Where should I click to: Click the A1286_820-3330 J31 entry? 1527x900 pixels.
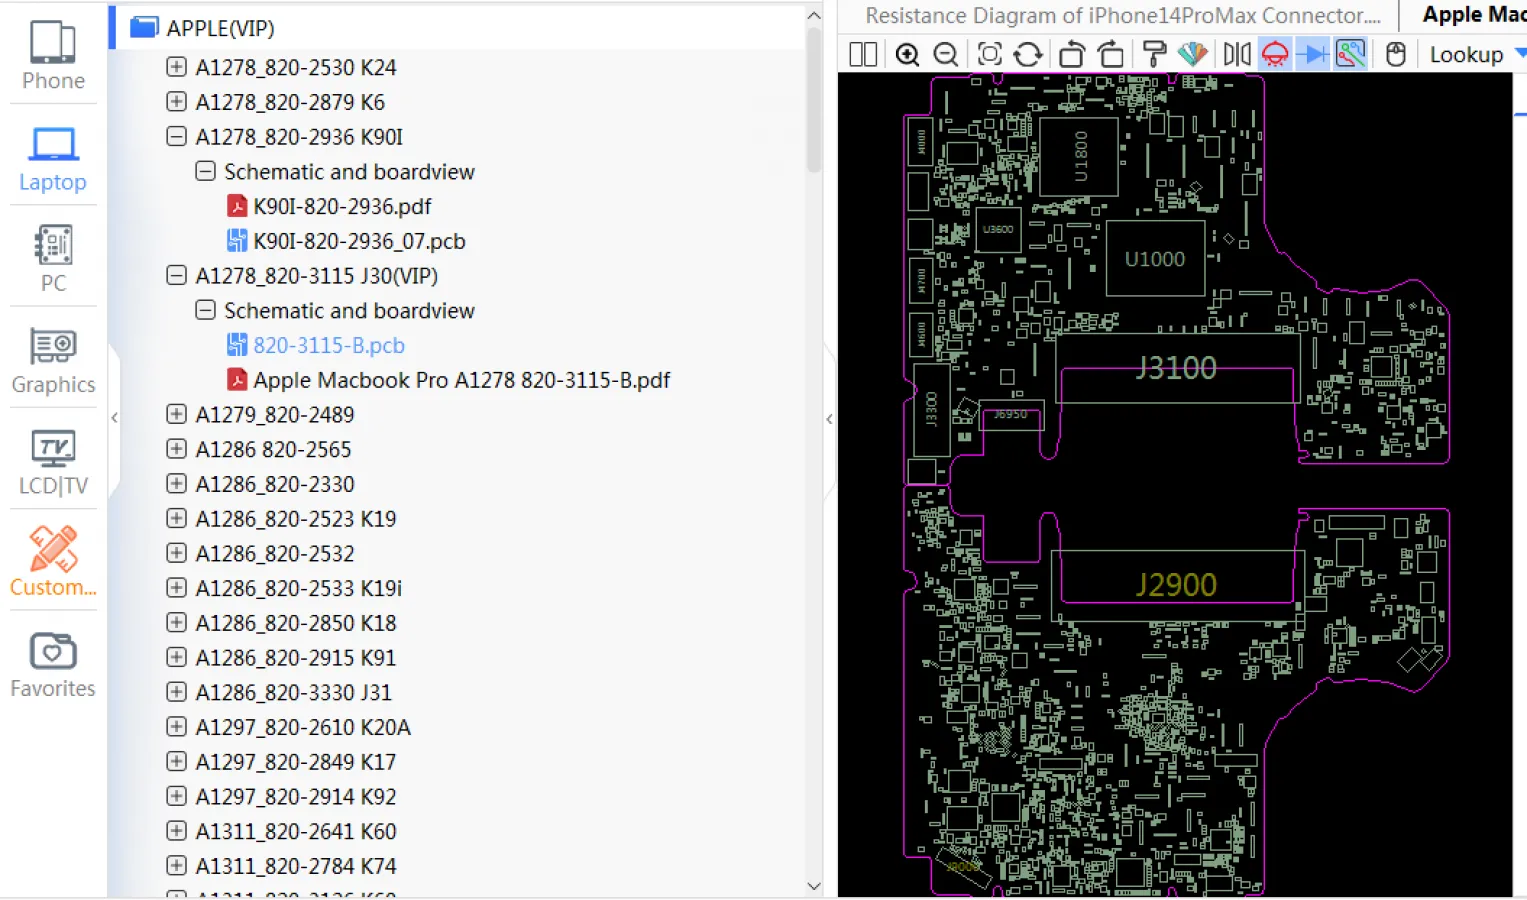pyautogui.click(x=294, y=692)
